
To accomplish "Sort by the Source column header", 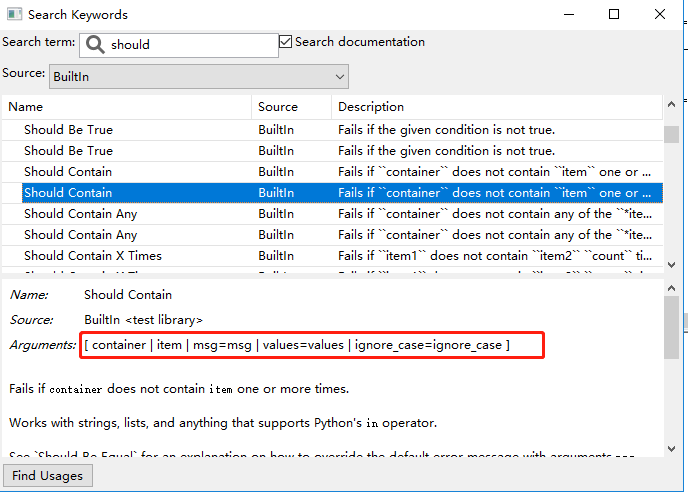I will [291, 107].
